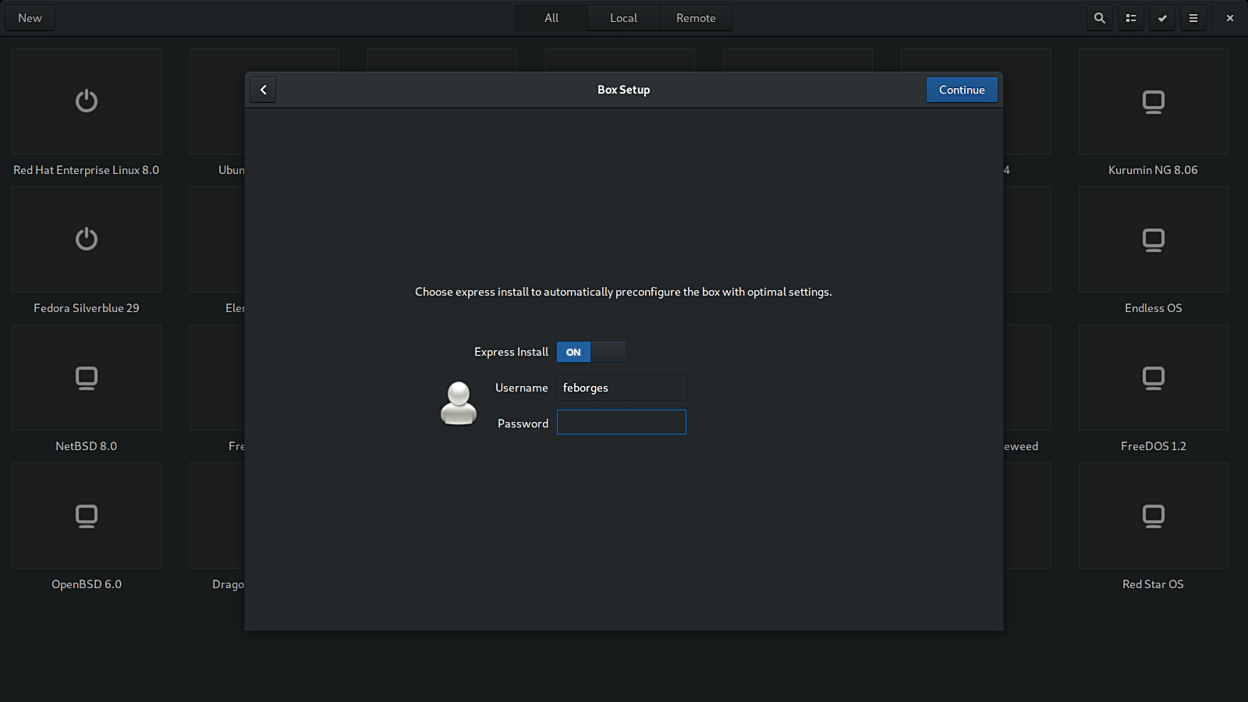1248x702 pixels.
Task: Toggle Express Install switch off
Action: (591, 352)
